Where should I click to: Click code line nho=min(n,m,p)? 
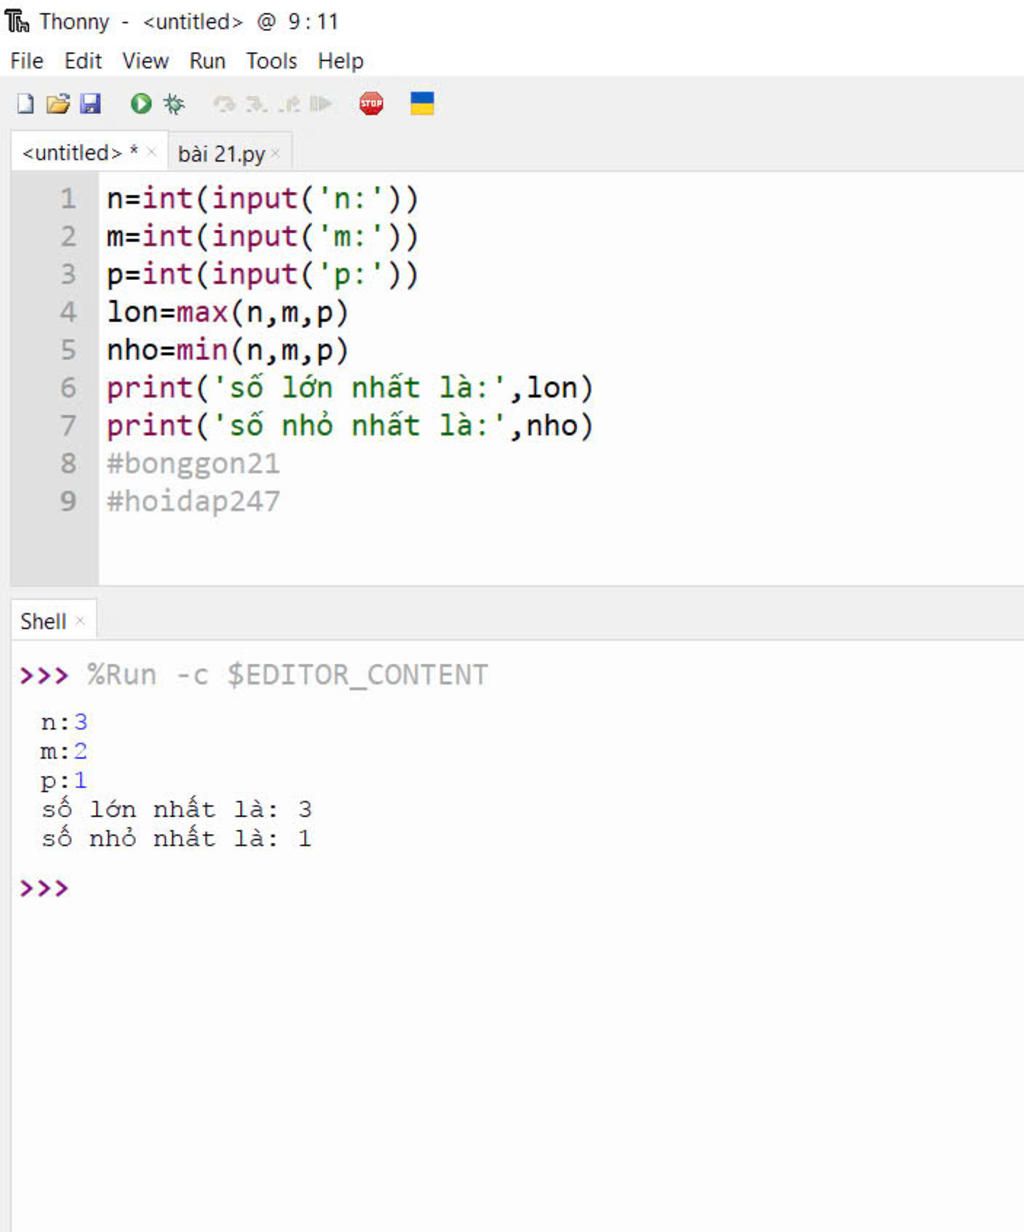coord(227,350)
